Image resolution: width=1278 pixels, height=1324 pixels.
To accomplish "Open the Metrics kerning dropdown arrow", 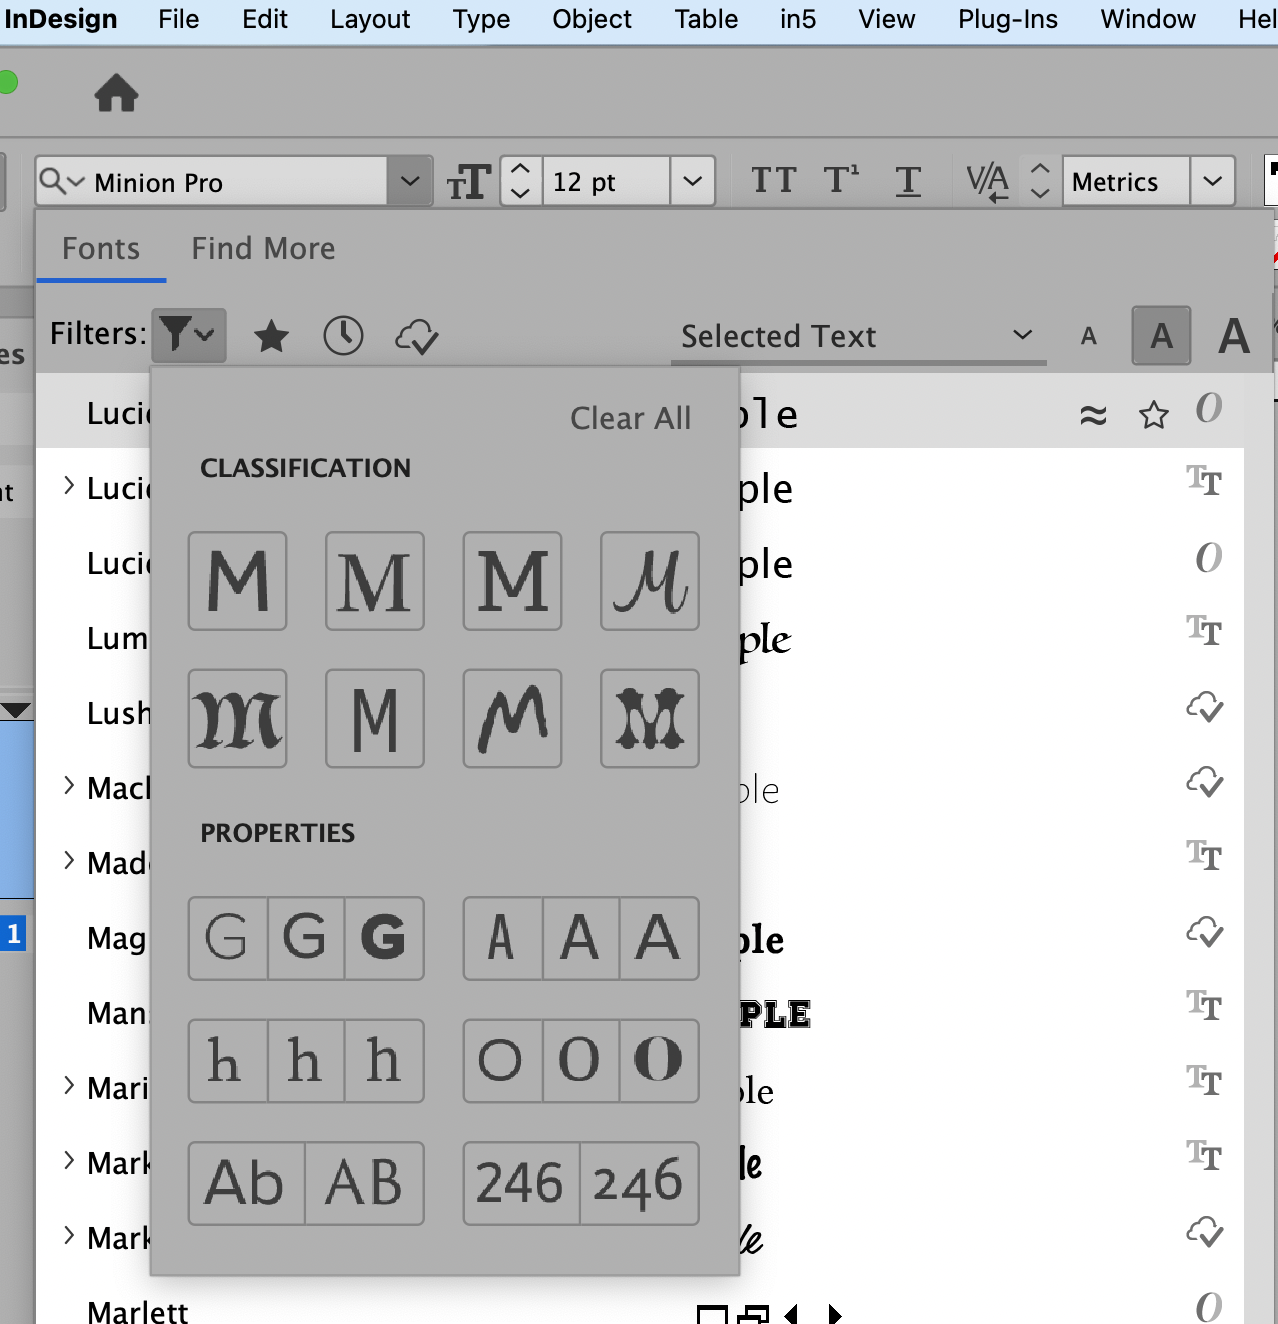I will [1212, 182].
